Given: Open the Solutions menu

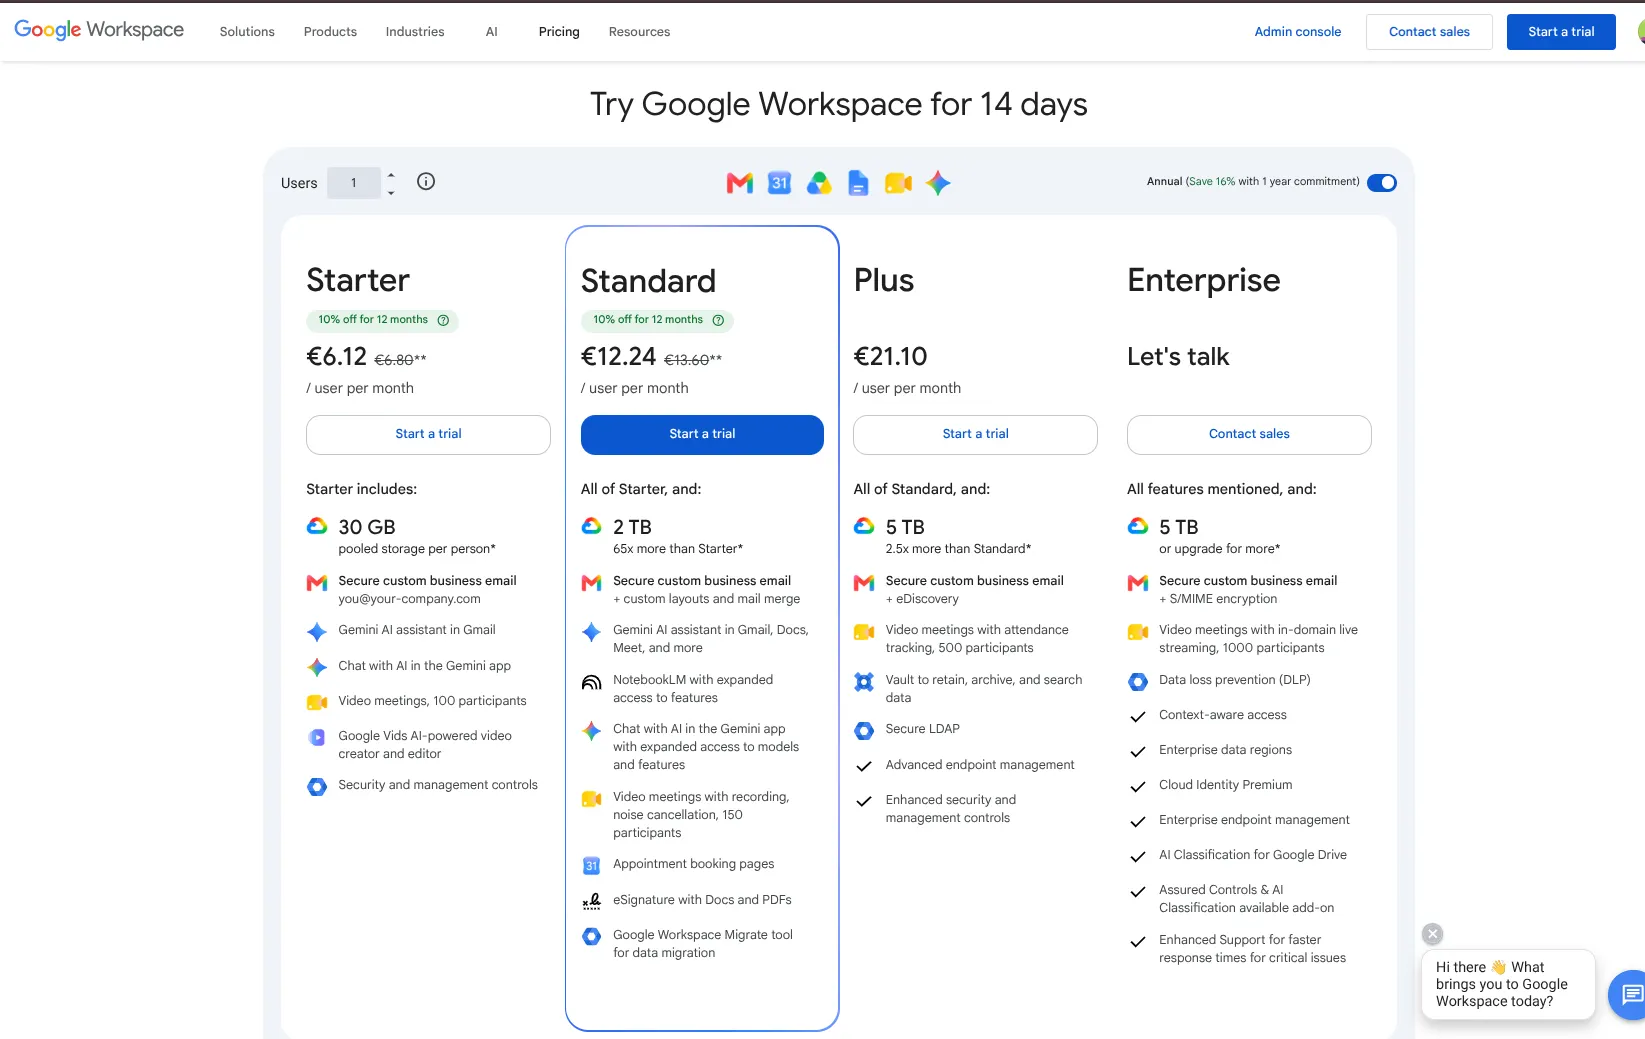Looking at the screenshot, I should [247, 32].
